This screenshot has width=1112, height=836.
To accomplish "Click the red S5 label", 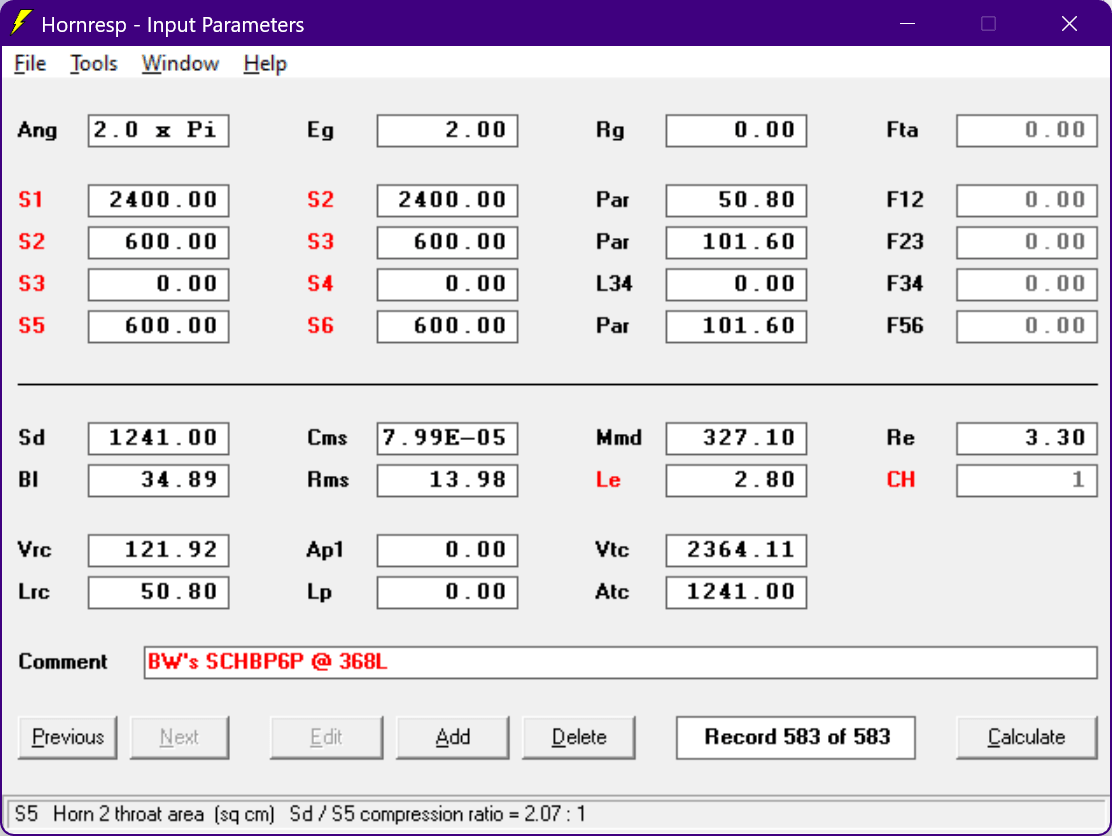I will coord(32,326).
